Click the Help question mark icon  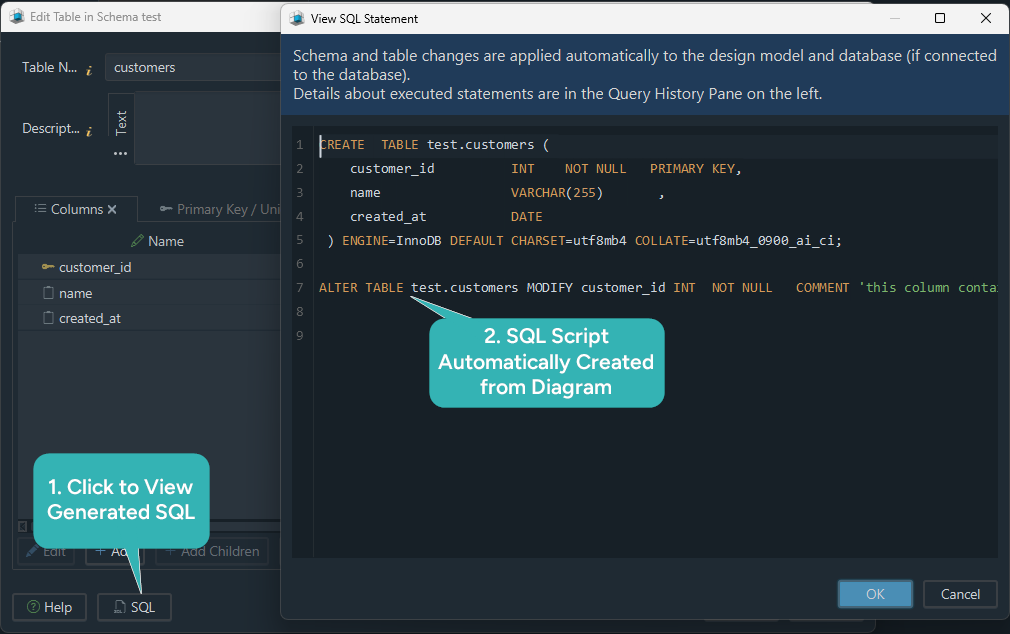[x=33, y=607]
